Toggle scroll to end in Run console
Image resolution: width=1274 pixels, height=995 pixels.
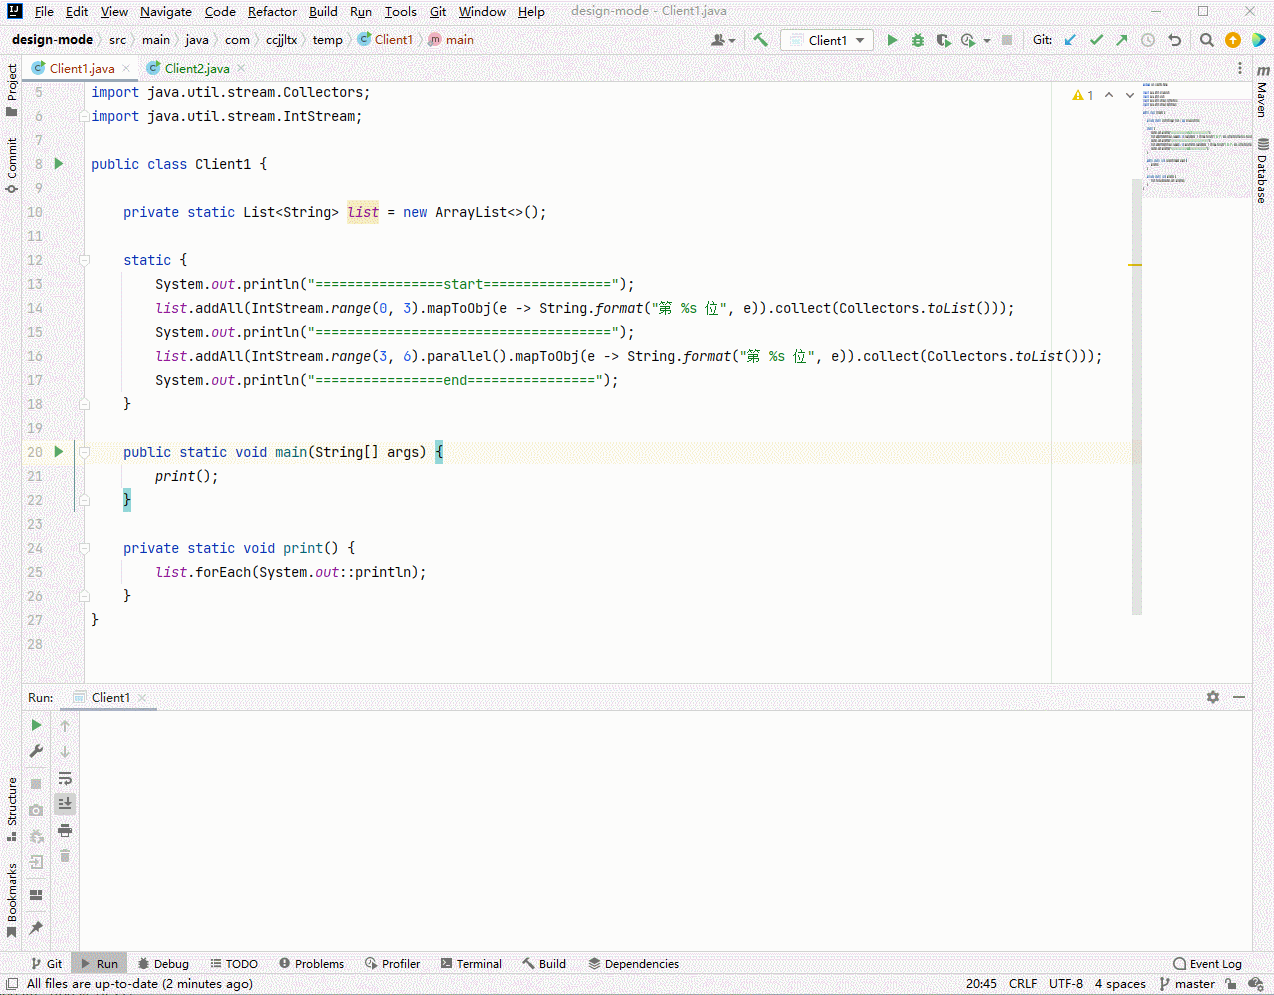(65, 804)
